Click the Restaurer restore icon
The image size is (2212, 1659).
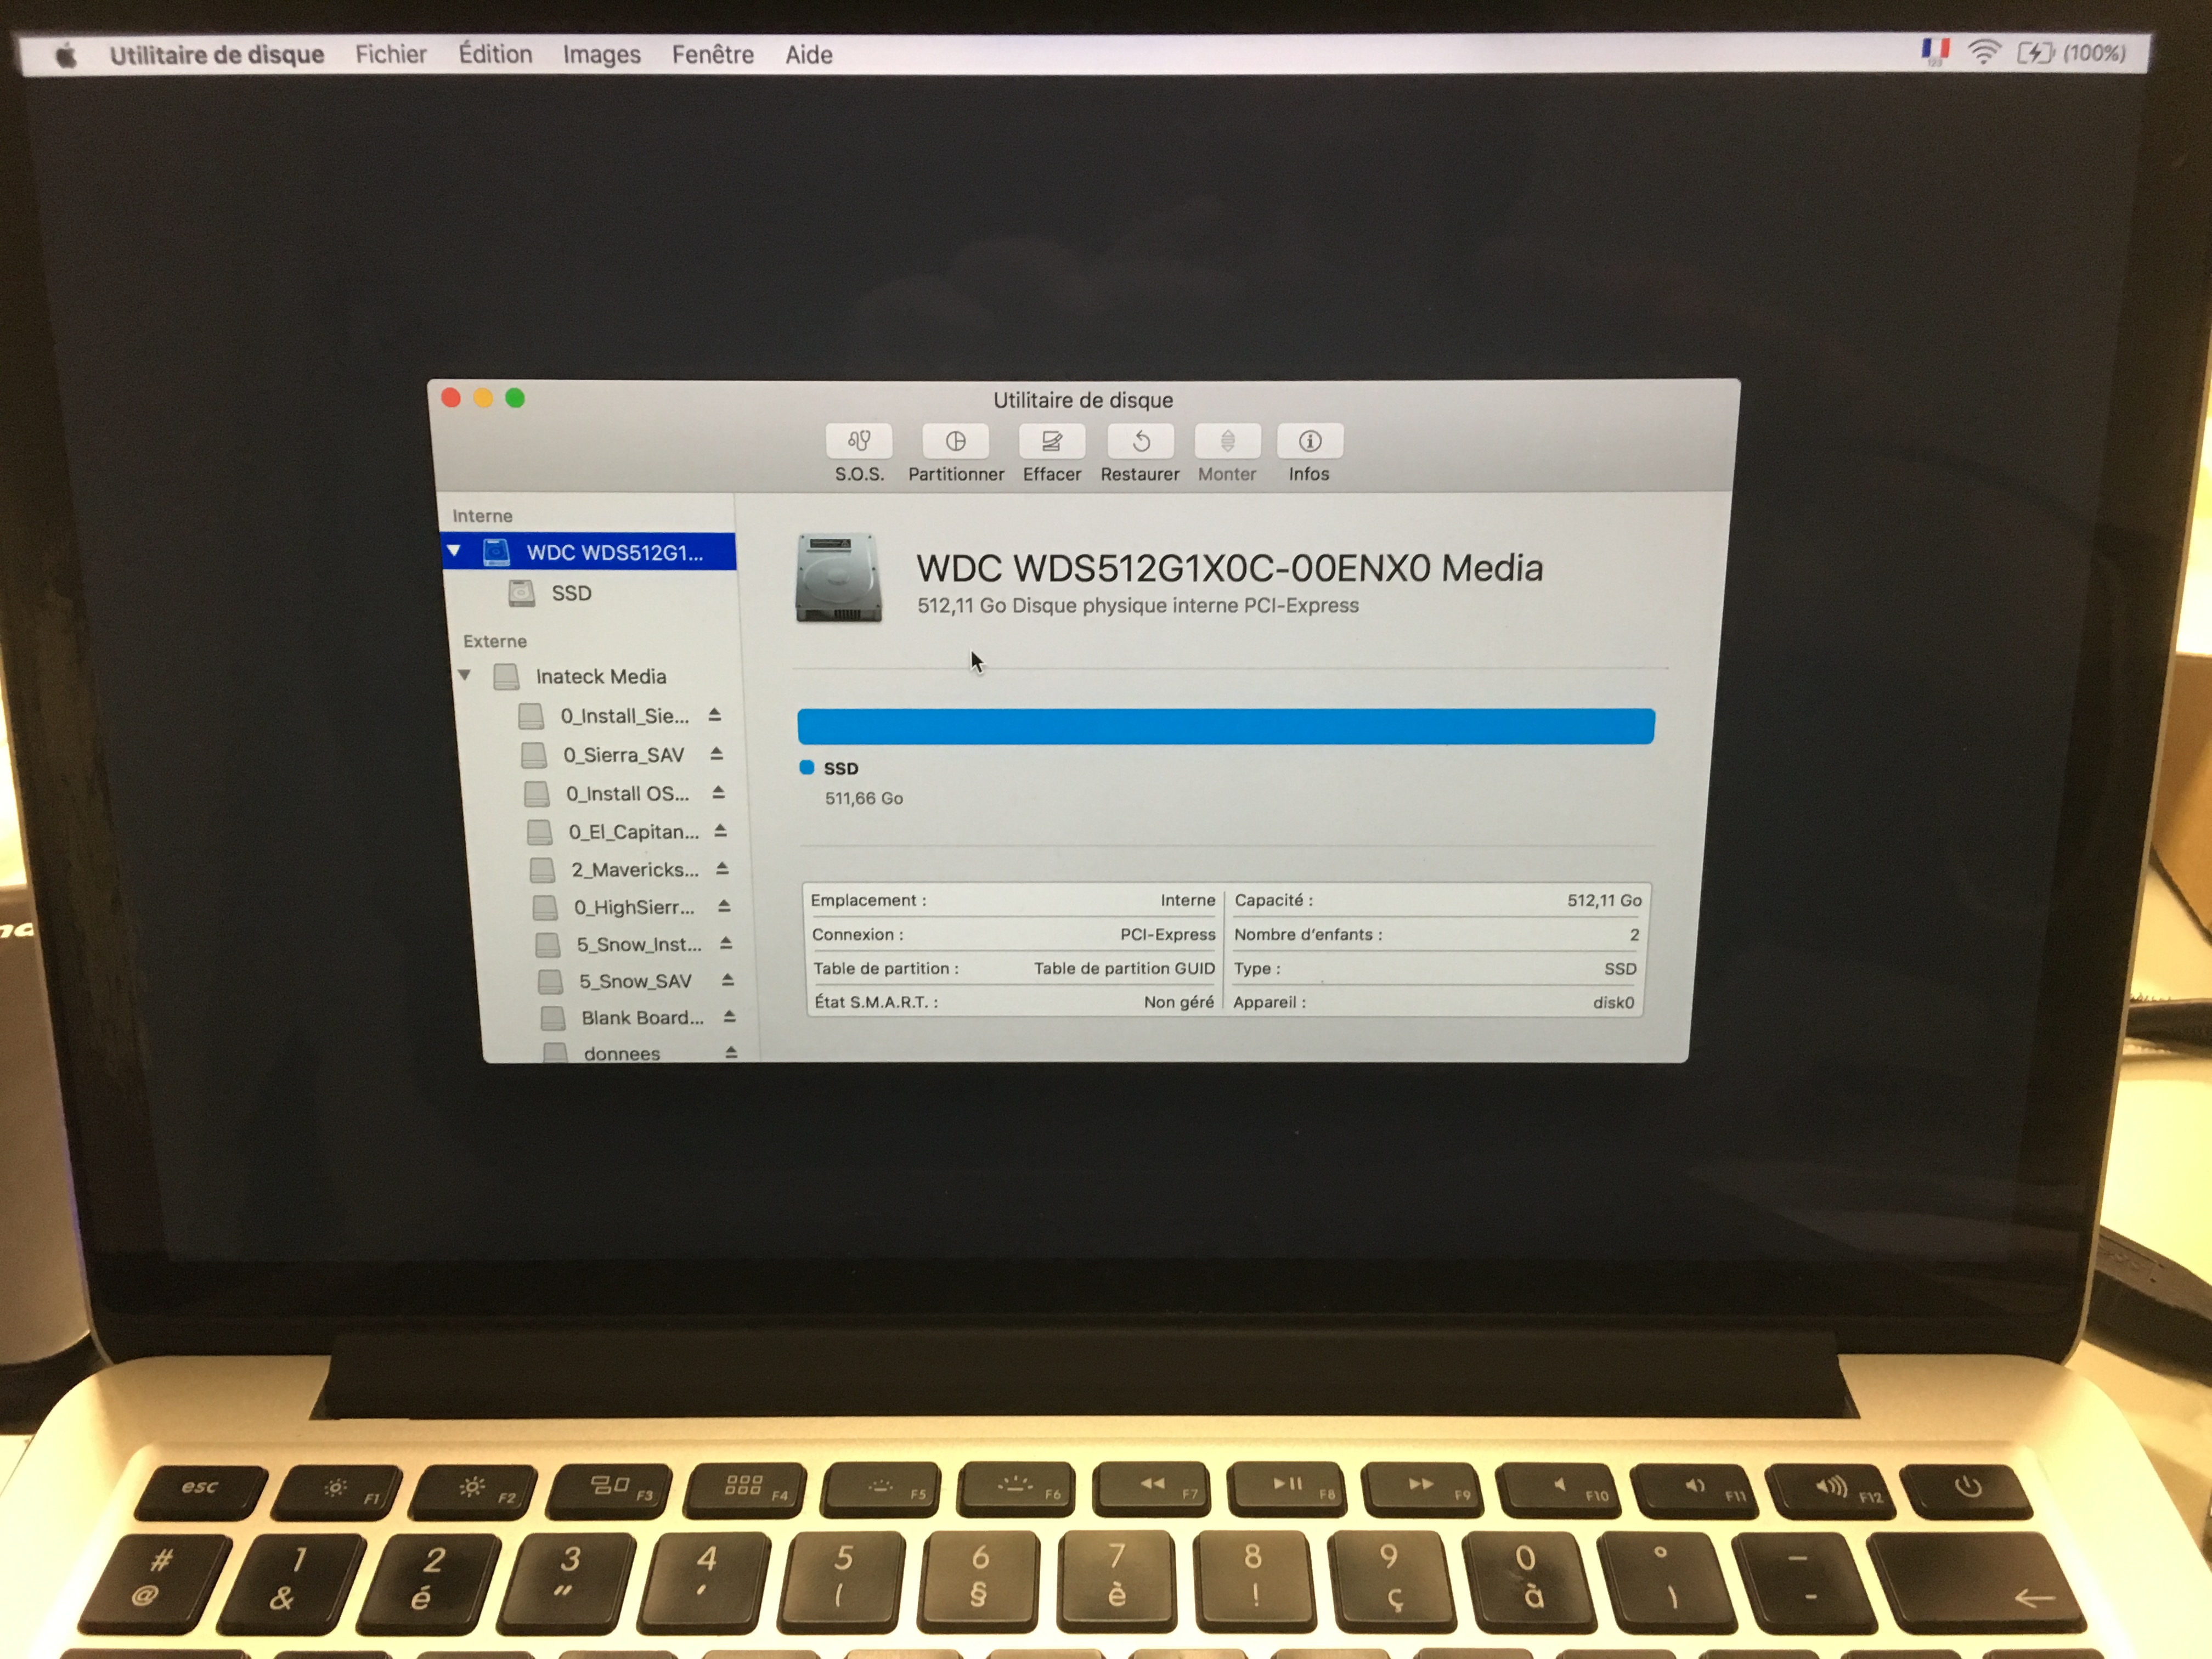[1140, 441]
